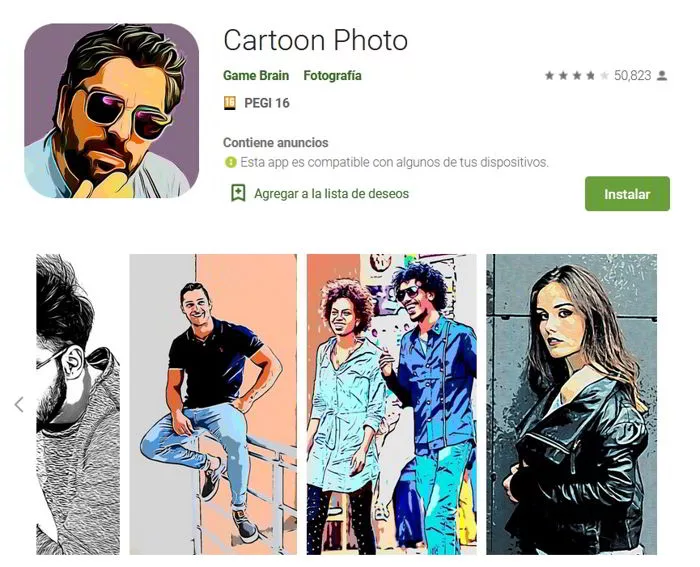The width and height of the screenshot is (700, 567).
Task: Click the Cartoon Photo title text
Action: click(x=315, y=41)
